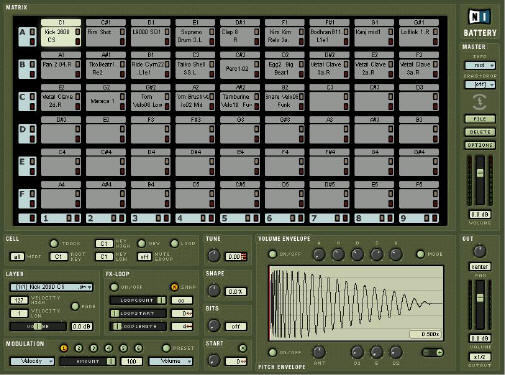Select modulation slot 1 (orange)
The height and width of the screenshot is (375, 505).
click(64, 348)
